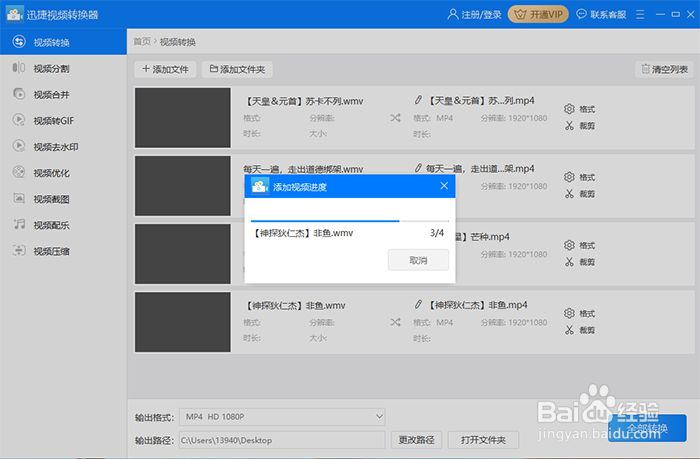This screenshot has width=700, height=459.
Task: Open 截剪 scissors for 苏卡不列 video
Action: (x=579, y=126)
